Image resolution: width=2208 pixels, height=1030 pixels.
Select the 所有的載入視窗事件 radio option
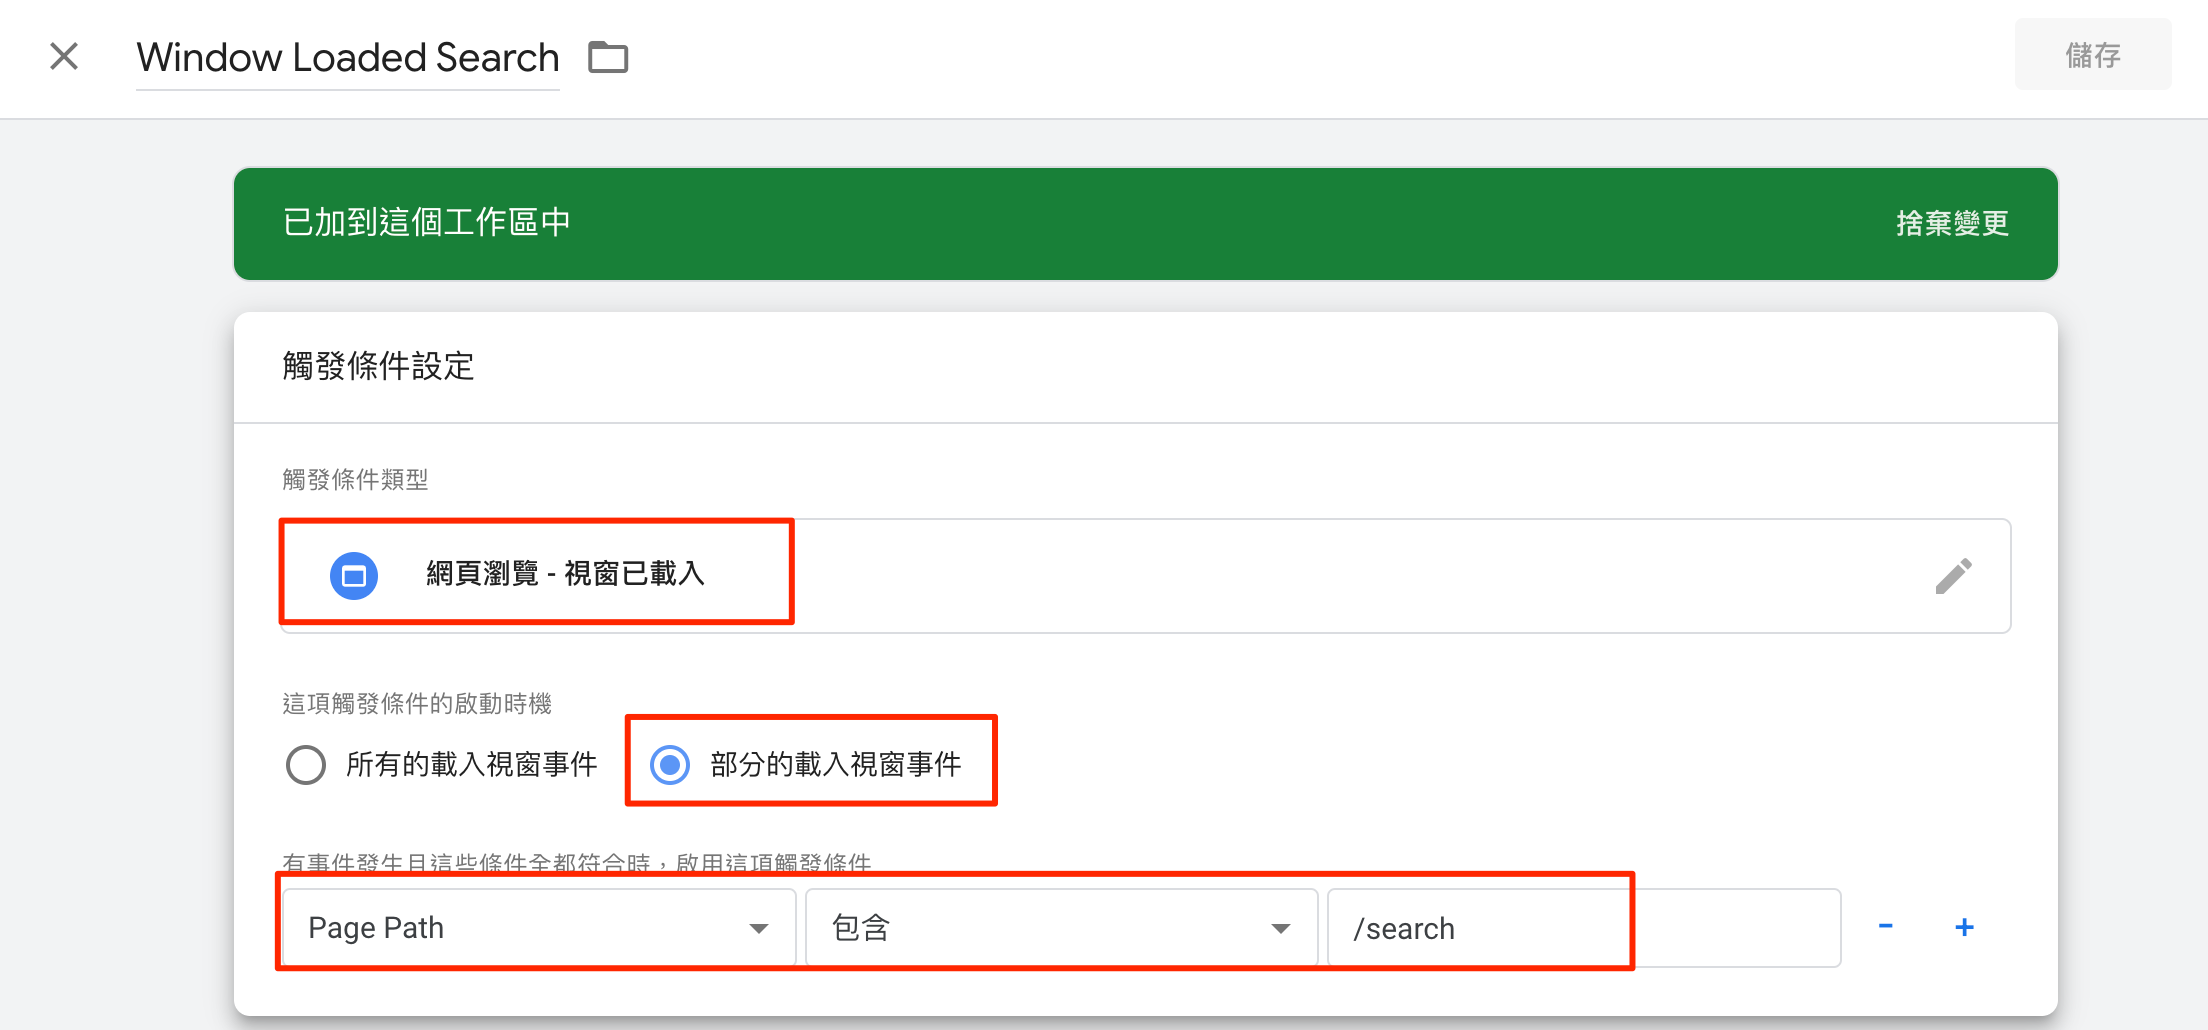click(x=306, y=765)
